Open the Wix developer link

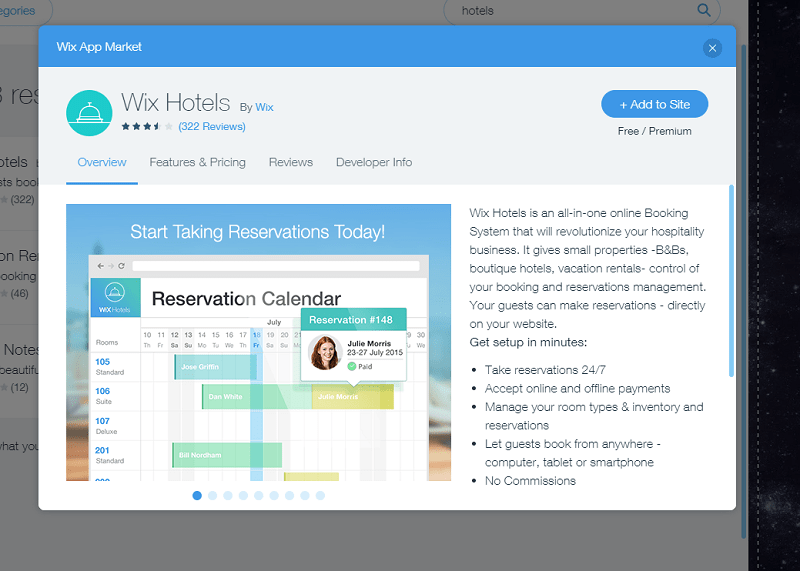264,107
